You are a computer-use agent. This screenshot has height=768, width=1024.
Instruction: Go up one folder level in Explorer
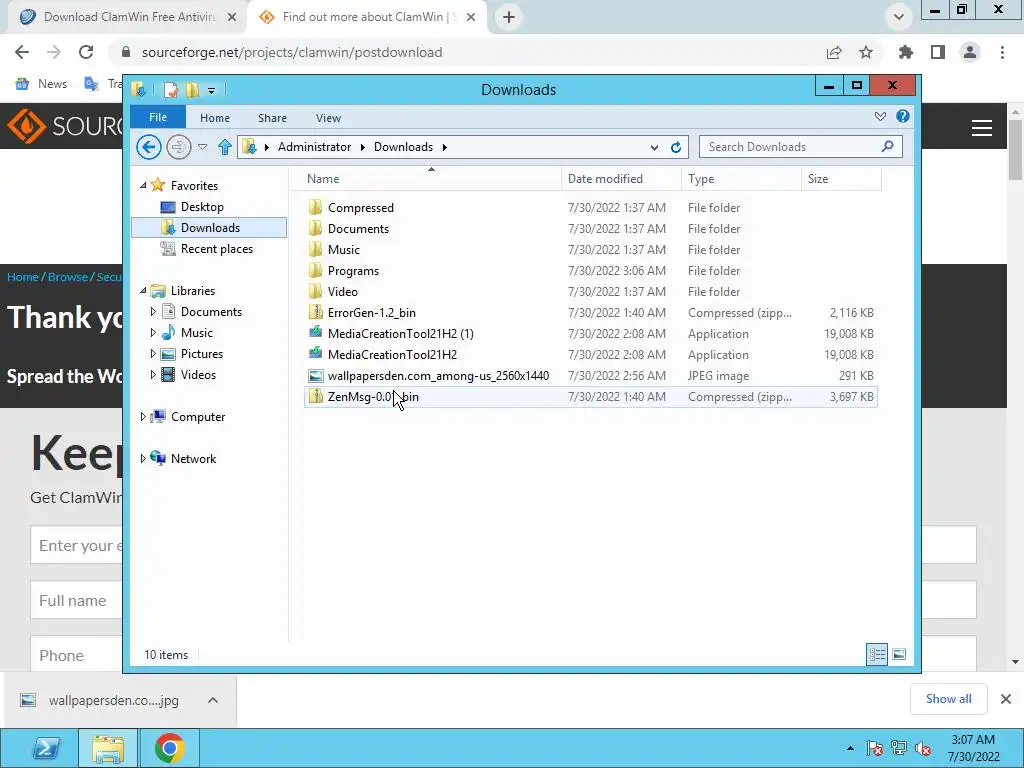(225, 147)
